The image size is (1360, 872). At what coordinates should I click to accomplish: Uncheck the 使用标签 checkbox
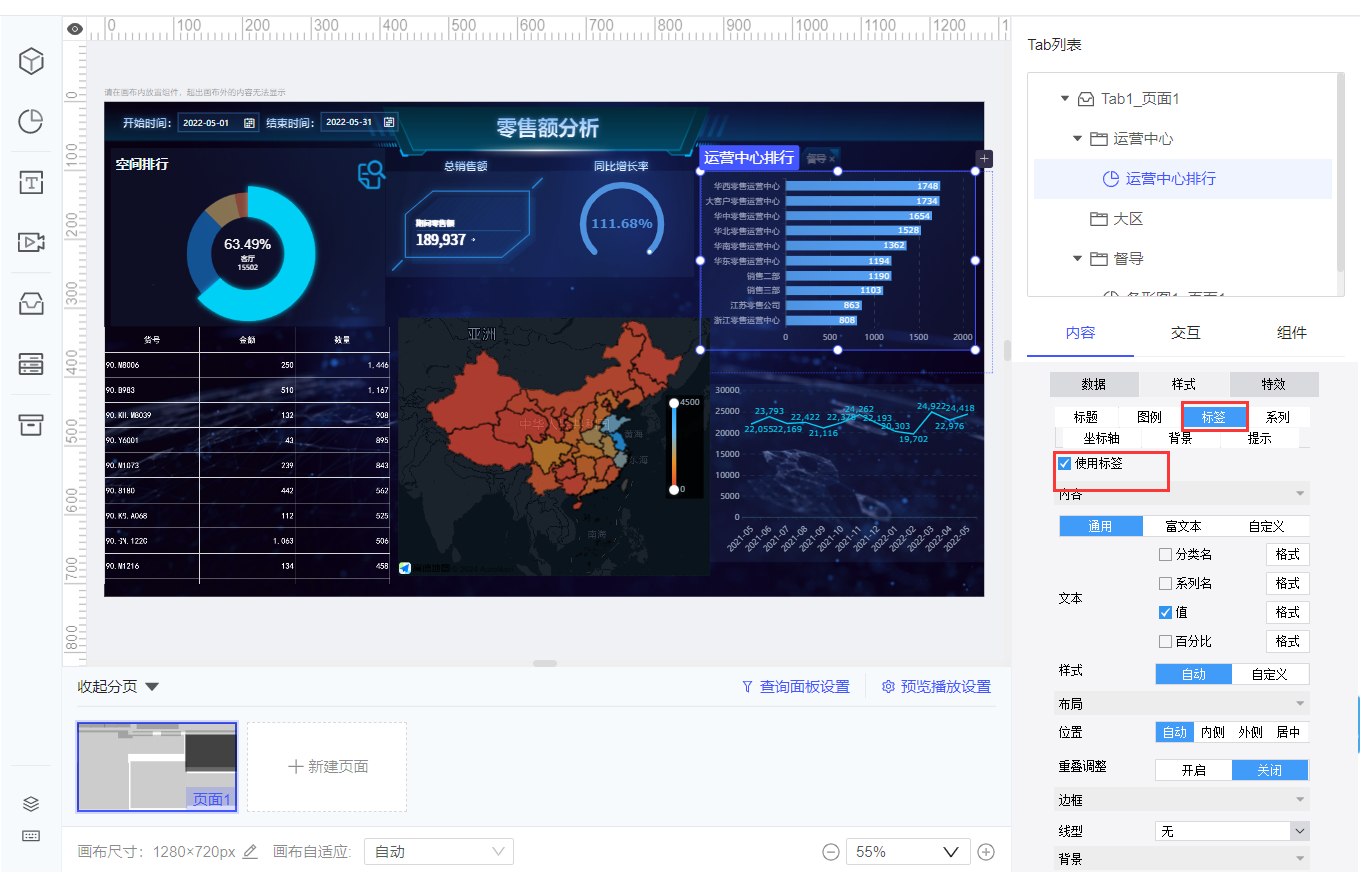1065,464
